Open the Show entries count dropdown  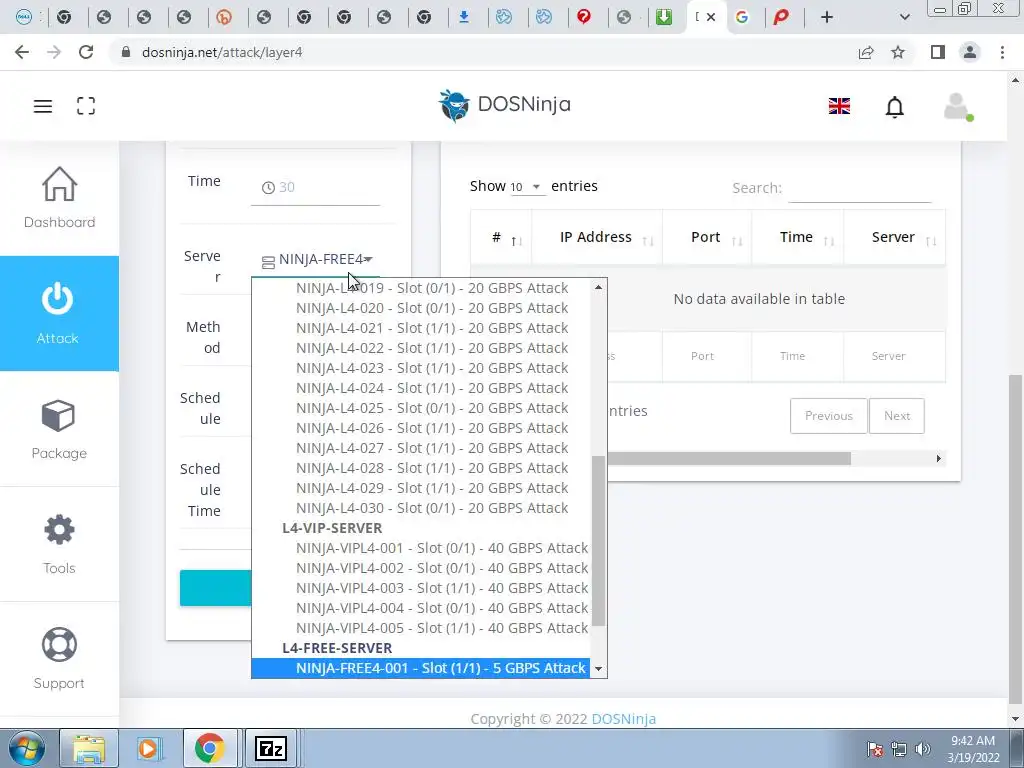(x=526, y=187)
